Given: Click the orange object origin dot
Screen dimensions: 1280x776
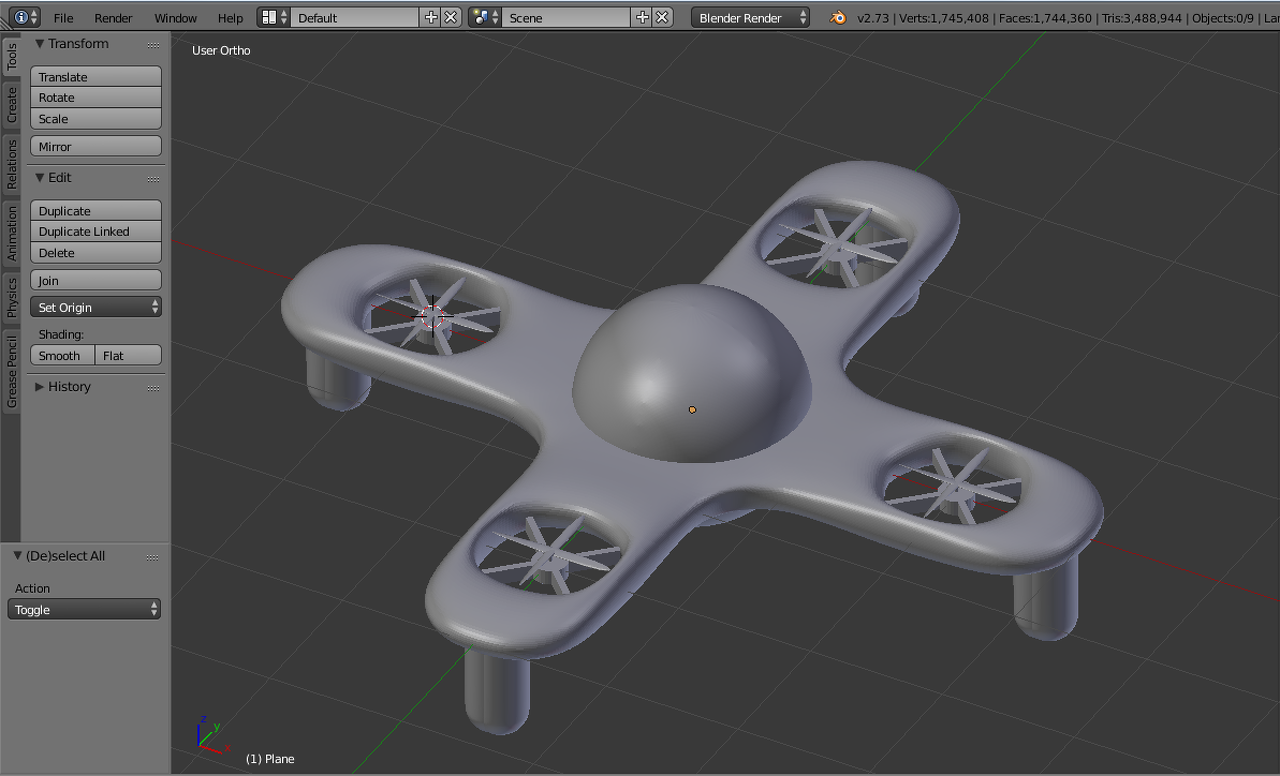Looking at the screenshot, I should [692, 409].
